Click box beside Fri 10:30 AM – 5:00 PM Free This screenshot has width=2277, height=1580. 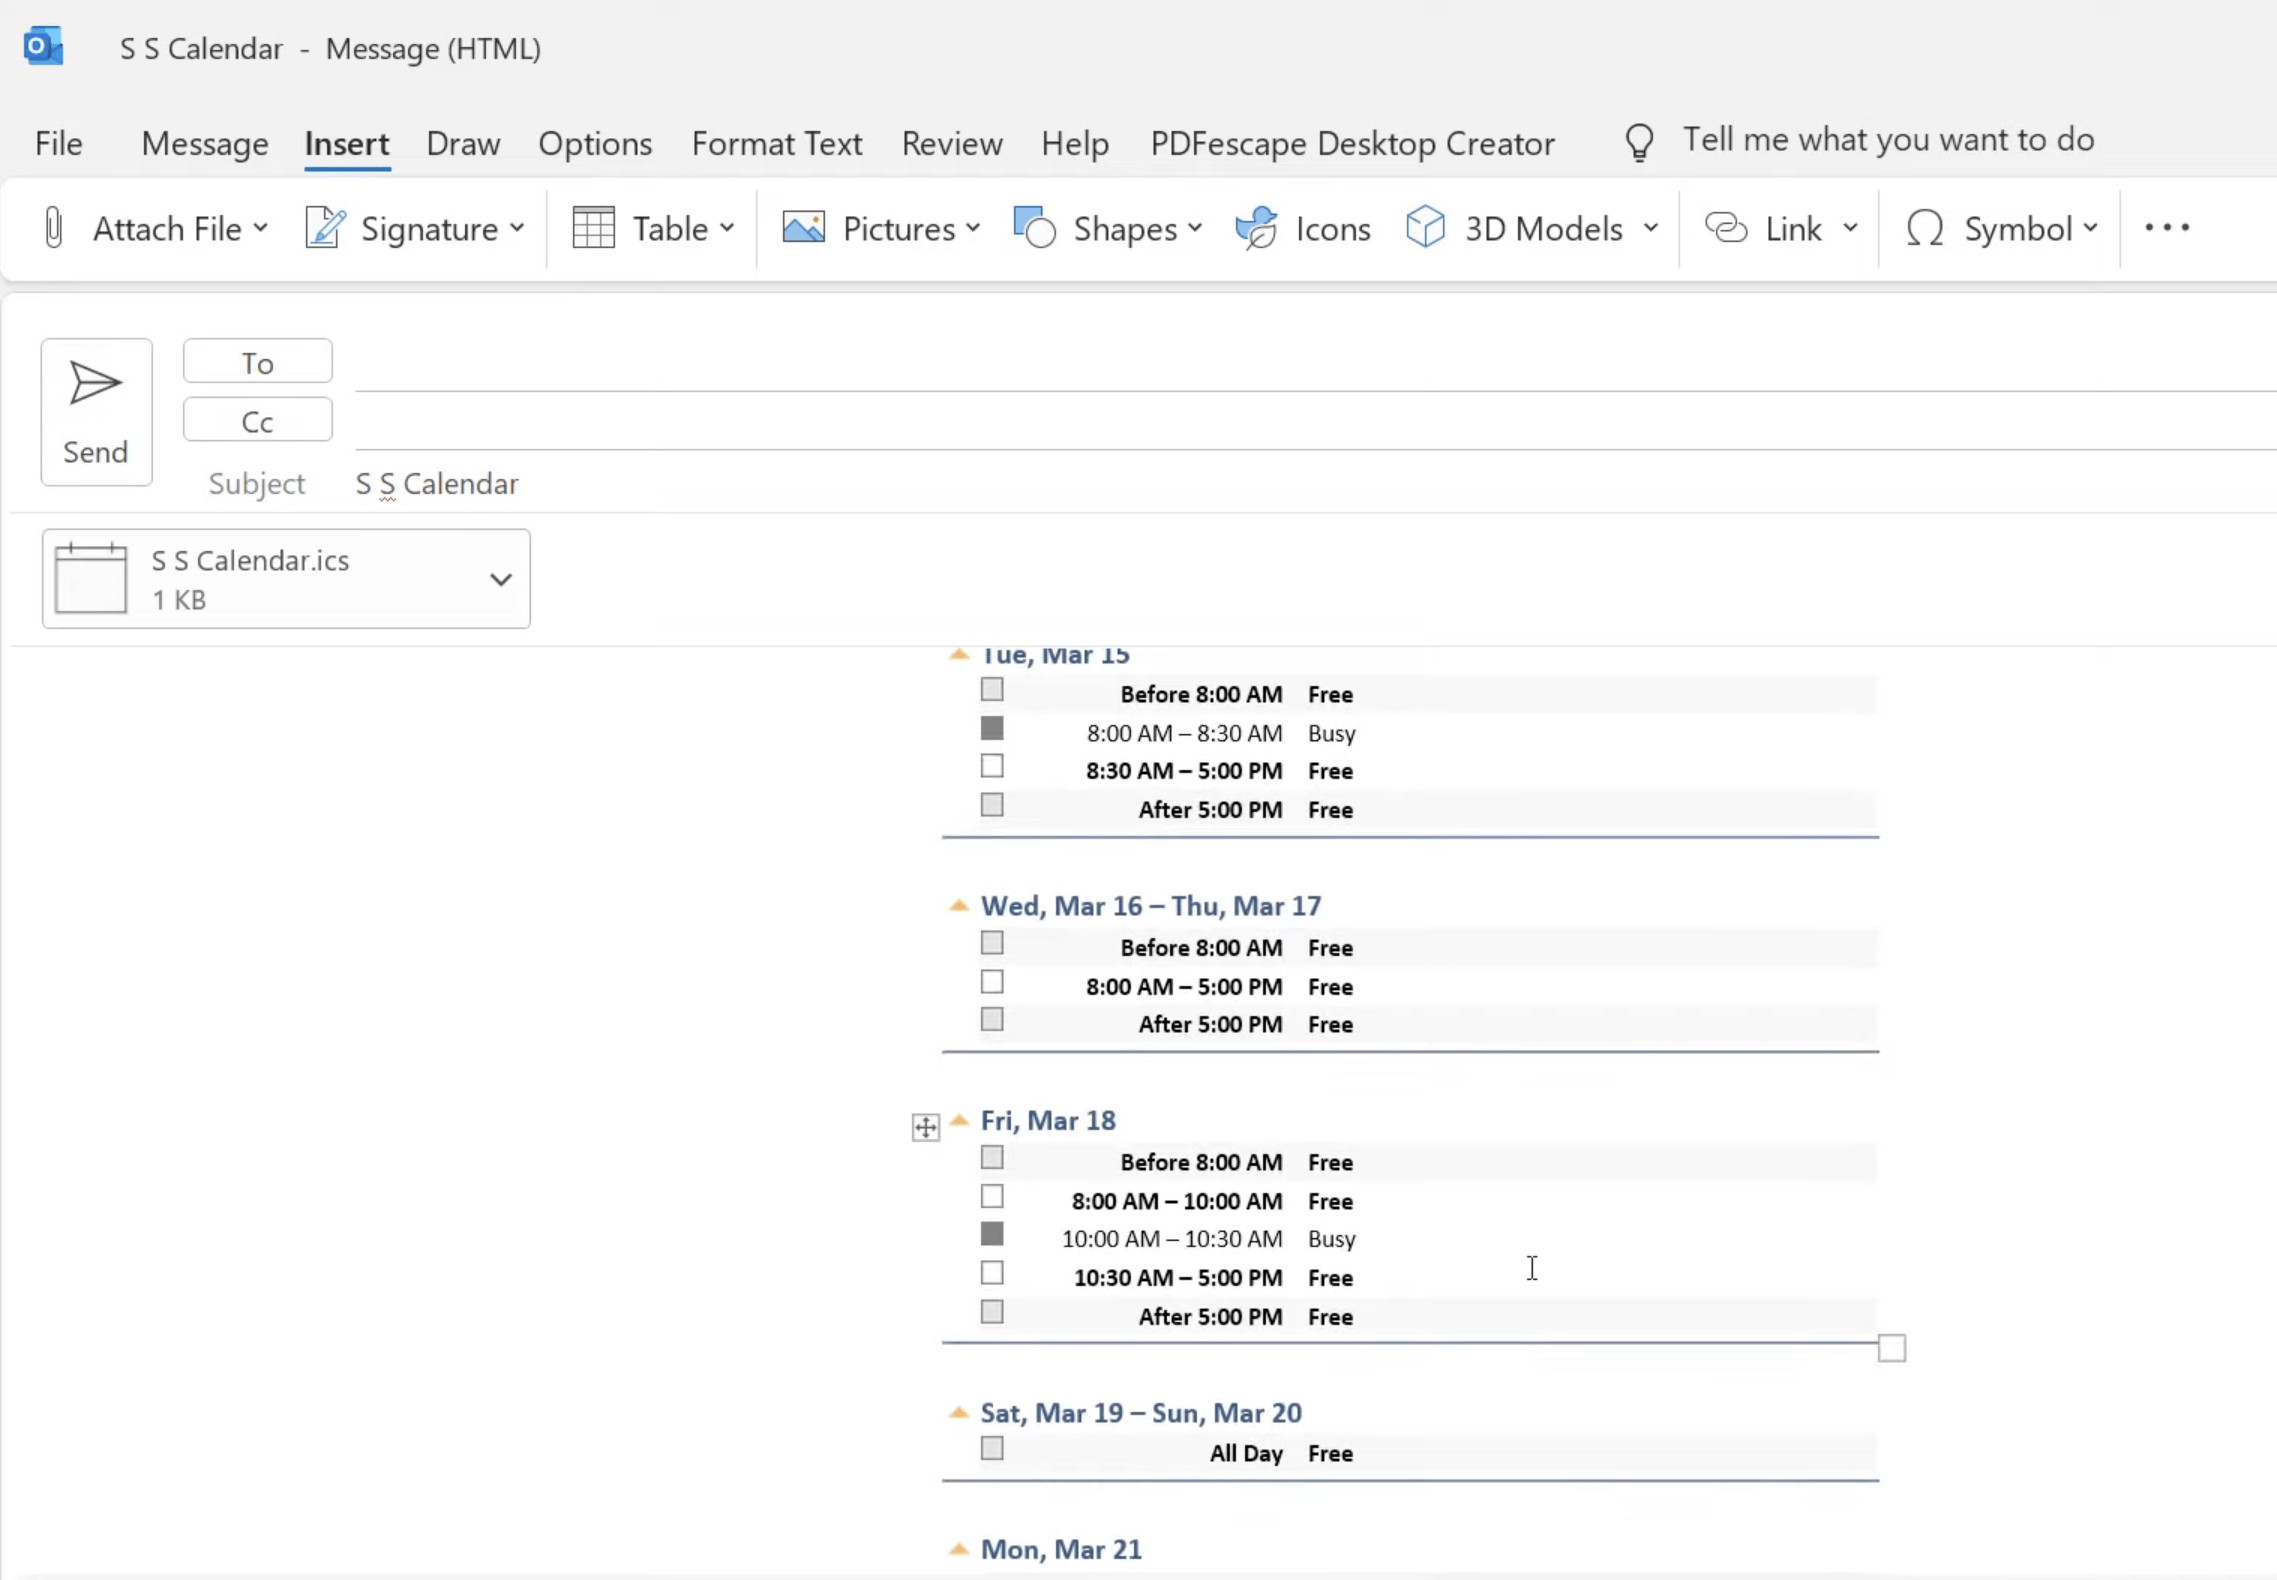click(991, 1273)
